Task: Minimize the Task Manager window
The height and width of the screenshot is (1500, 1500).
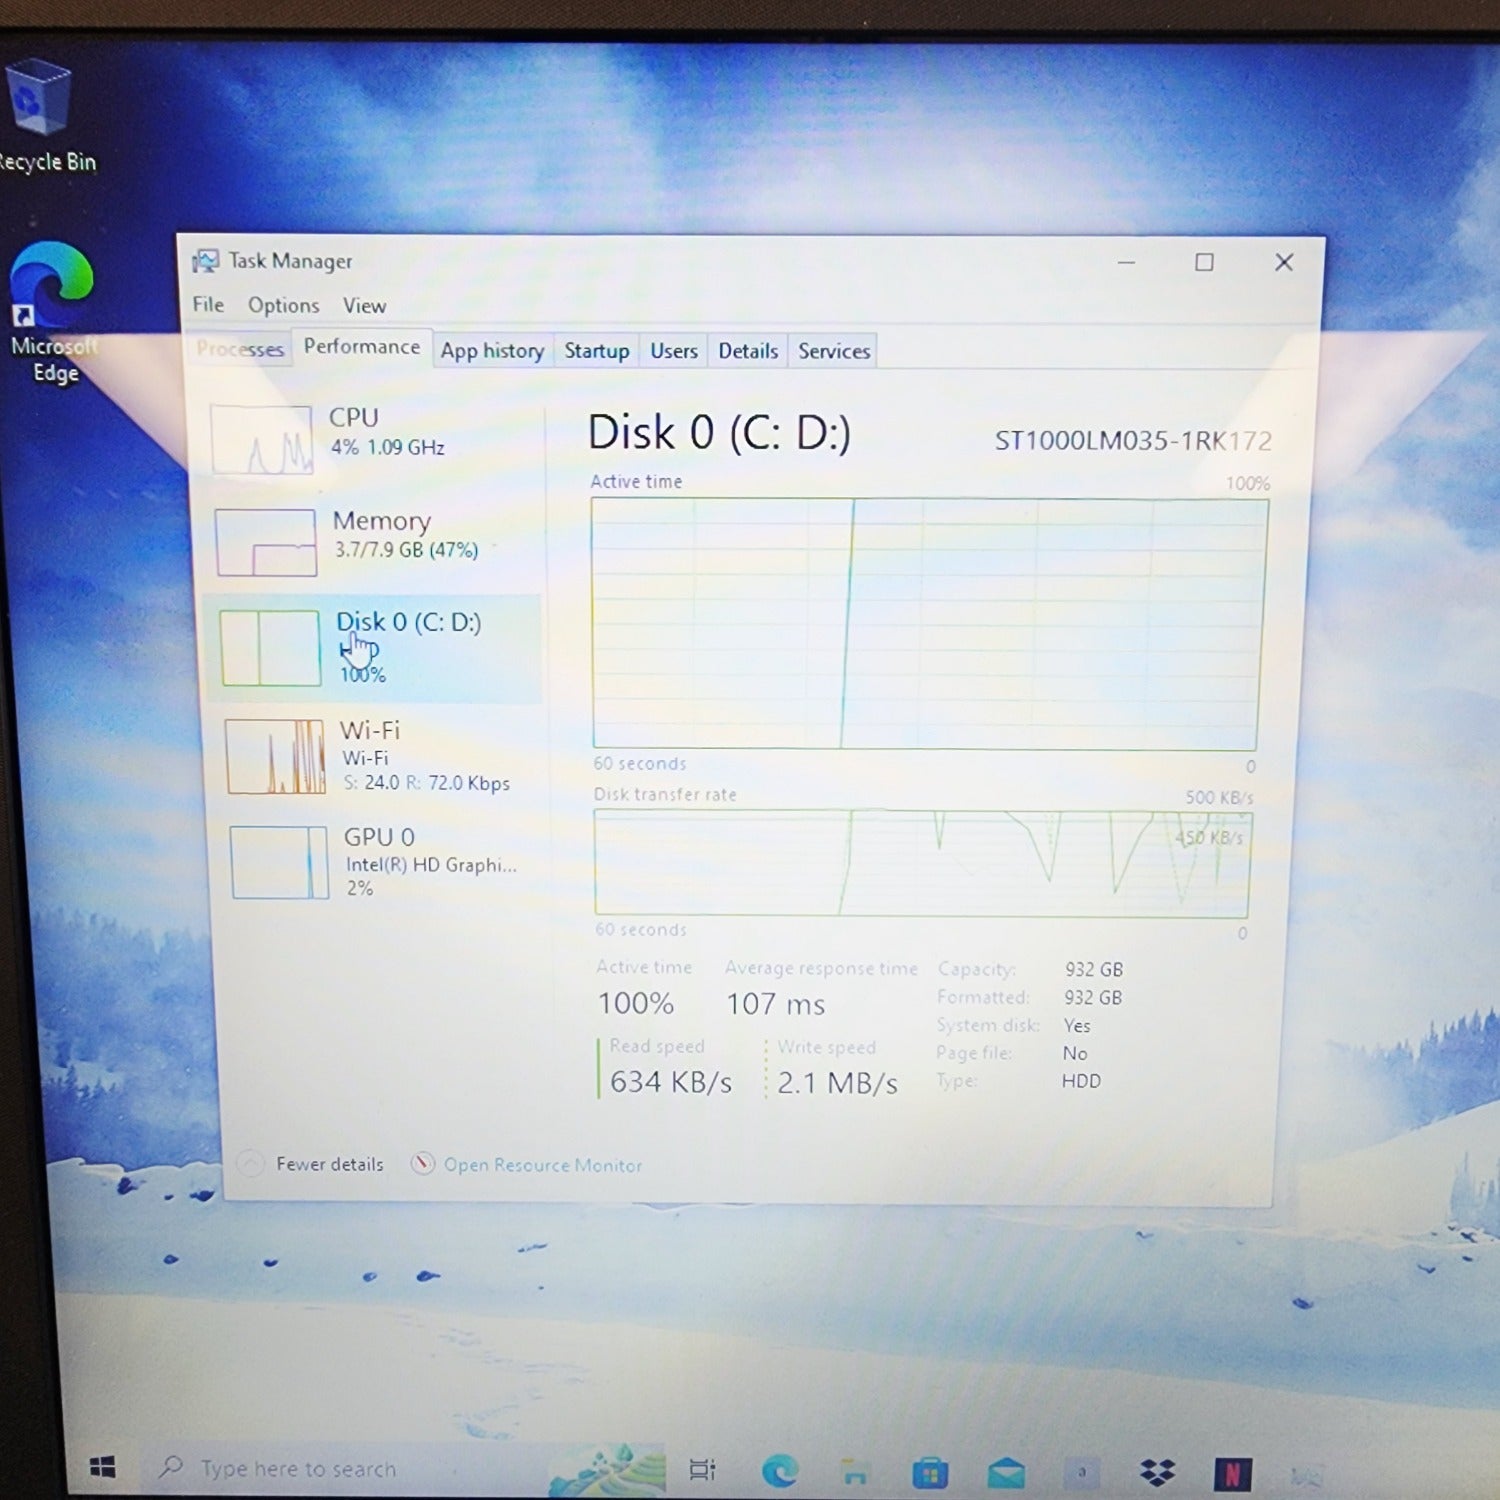Action: point(1126,262)
